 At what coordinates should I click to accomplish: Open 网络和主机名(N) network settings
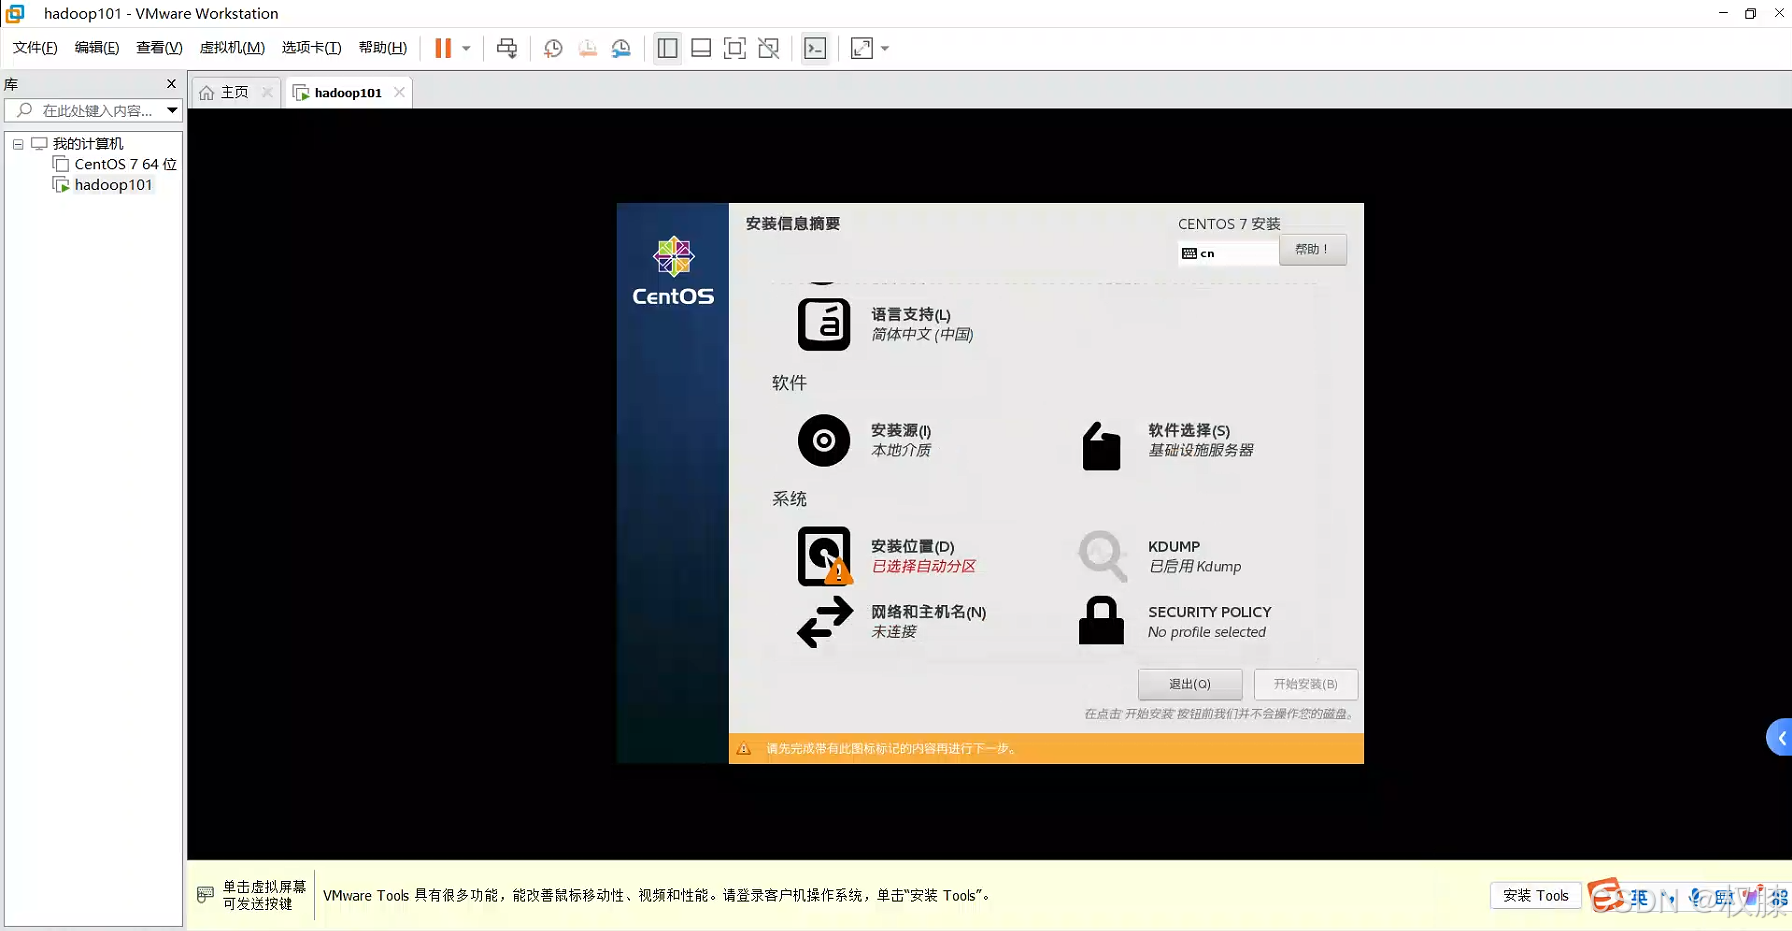pyautogui.click(x=892, y=621)
